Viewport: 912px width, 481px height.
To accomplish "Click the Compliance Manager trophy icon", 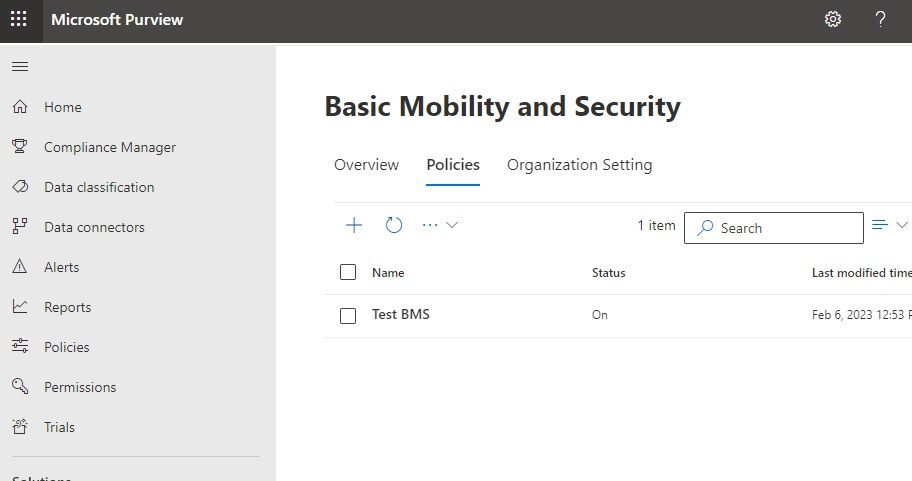I will pos(20,147).
